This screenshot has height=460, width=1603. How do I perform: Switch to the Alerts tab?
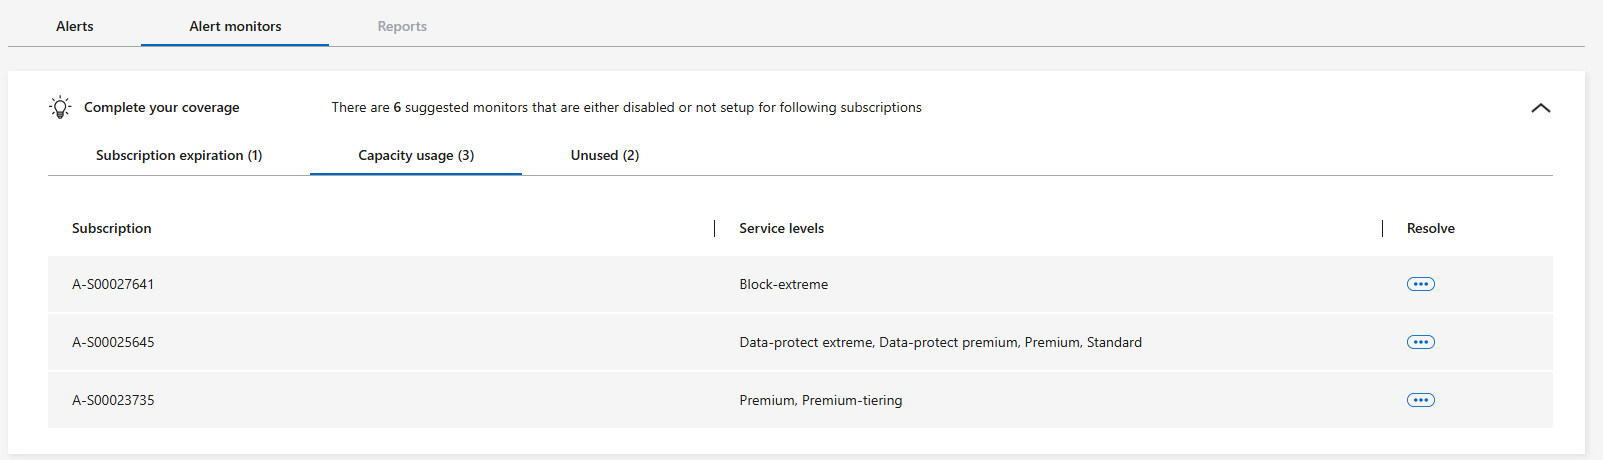coord(75,26)
